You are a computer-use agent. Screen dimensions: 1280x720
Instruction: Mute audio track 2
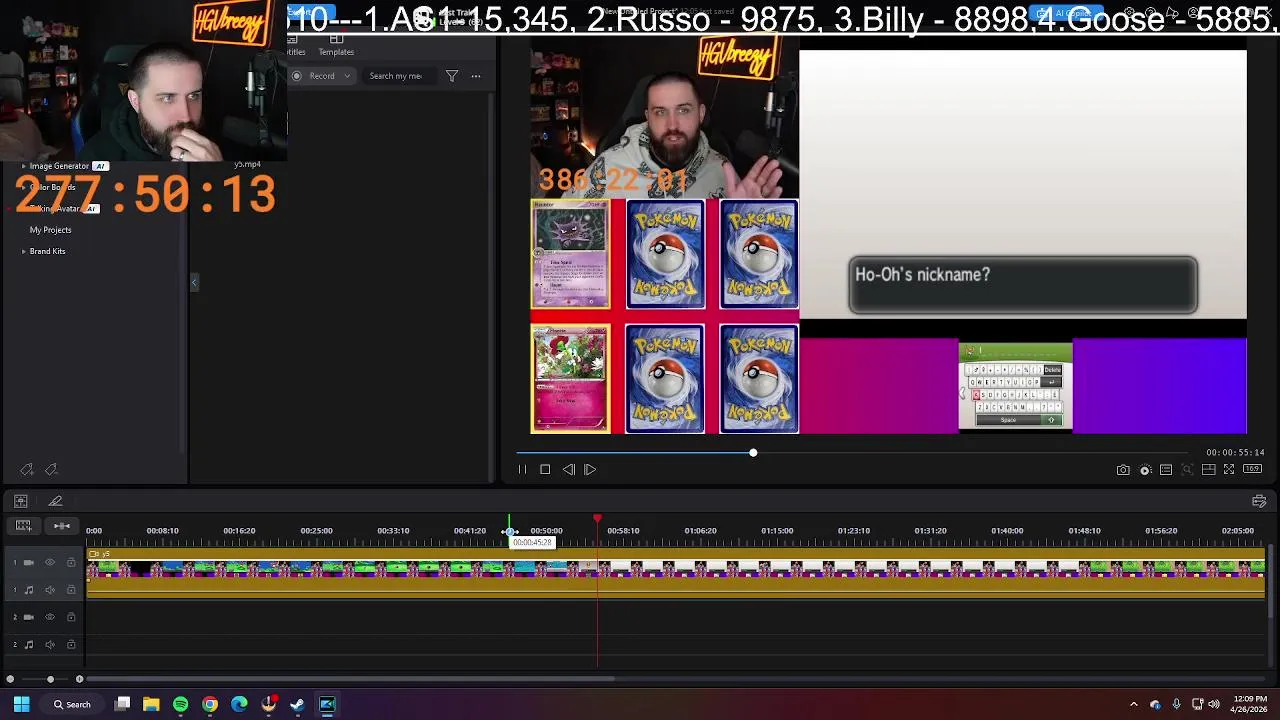[x=50, y=645]
